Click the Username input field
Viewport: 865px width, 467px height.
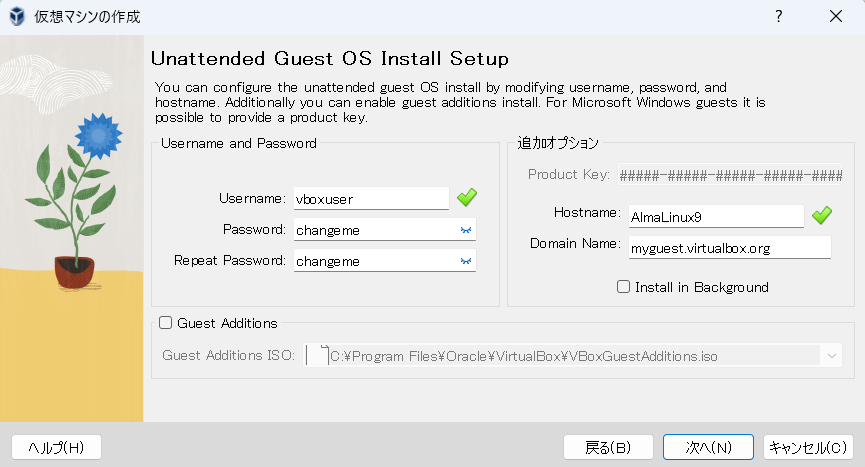tap(370, 199)
